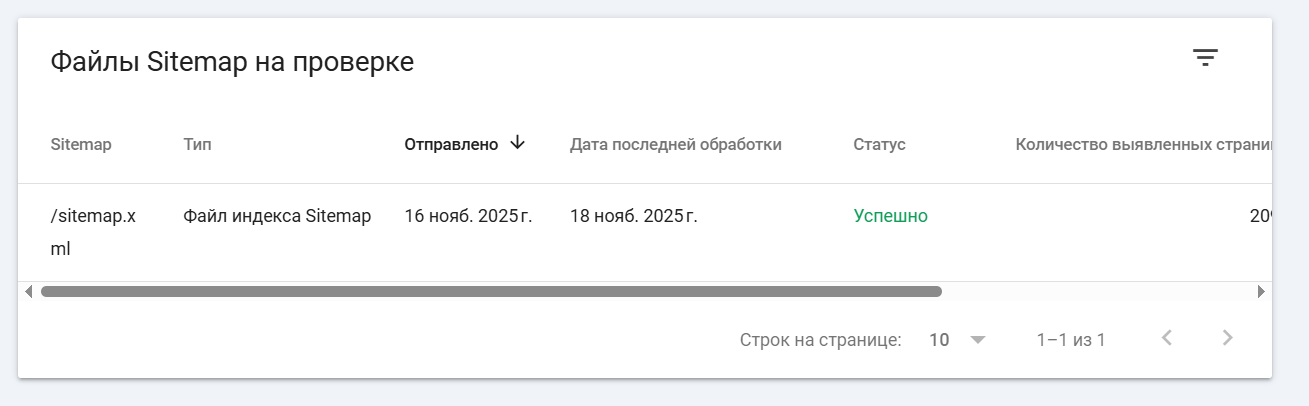Click the Количество выявленных страниц header

click(x=1142, y=144)
